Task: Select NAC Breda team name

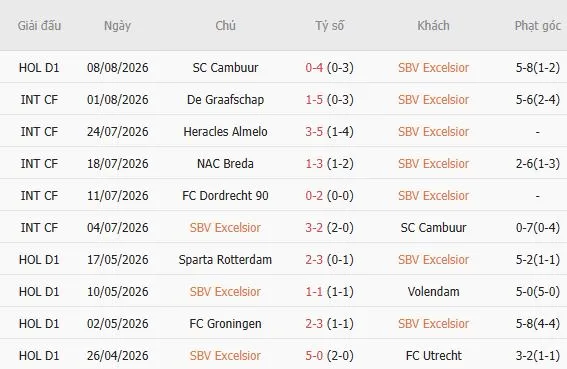Action: (x=225, y=164)
